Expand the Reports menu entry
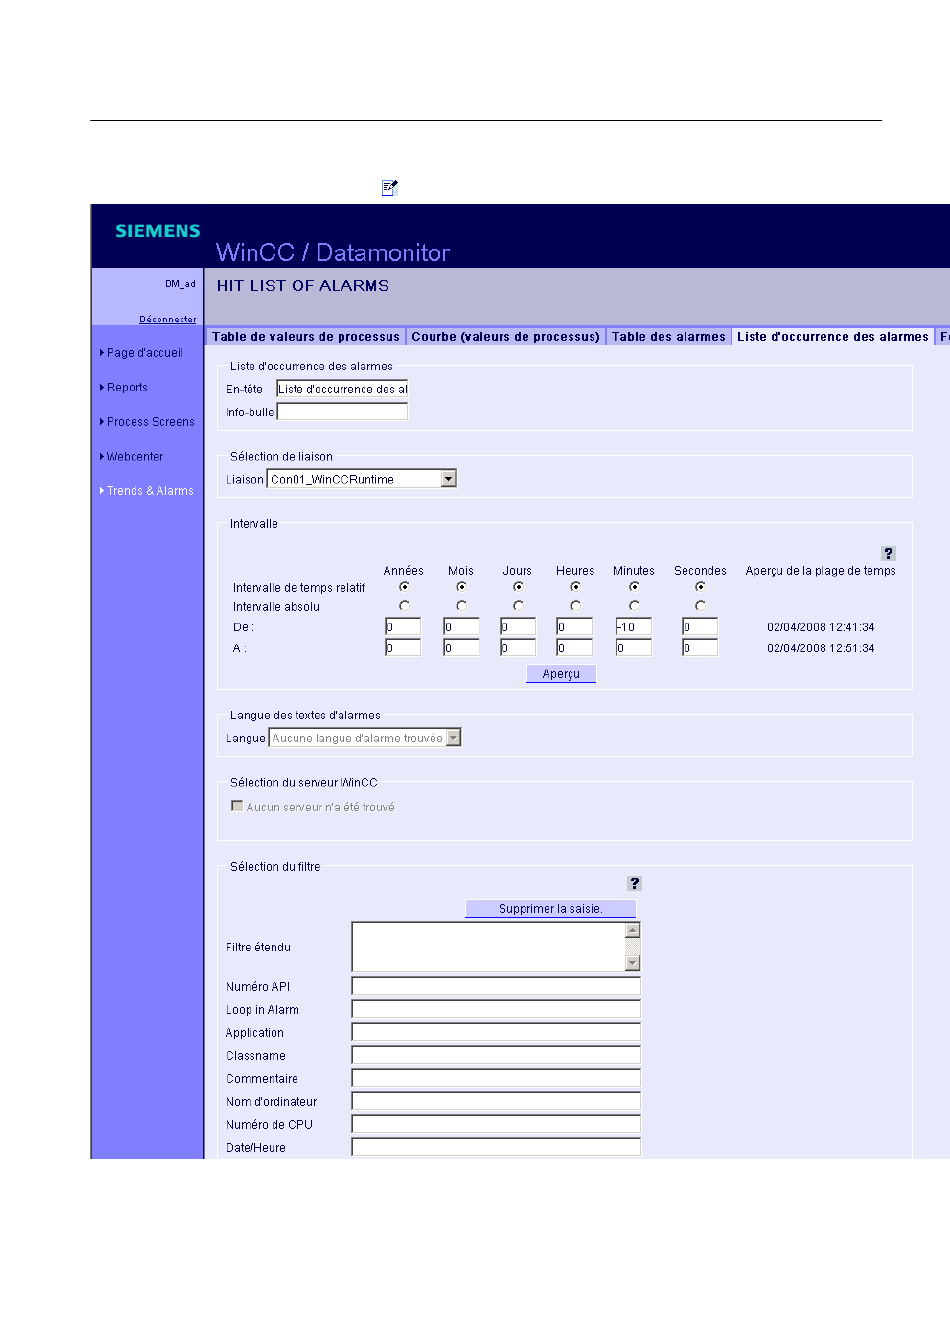This screenshot has height=1344, width=950. [x=124, y=387]
